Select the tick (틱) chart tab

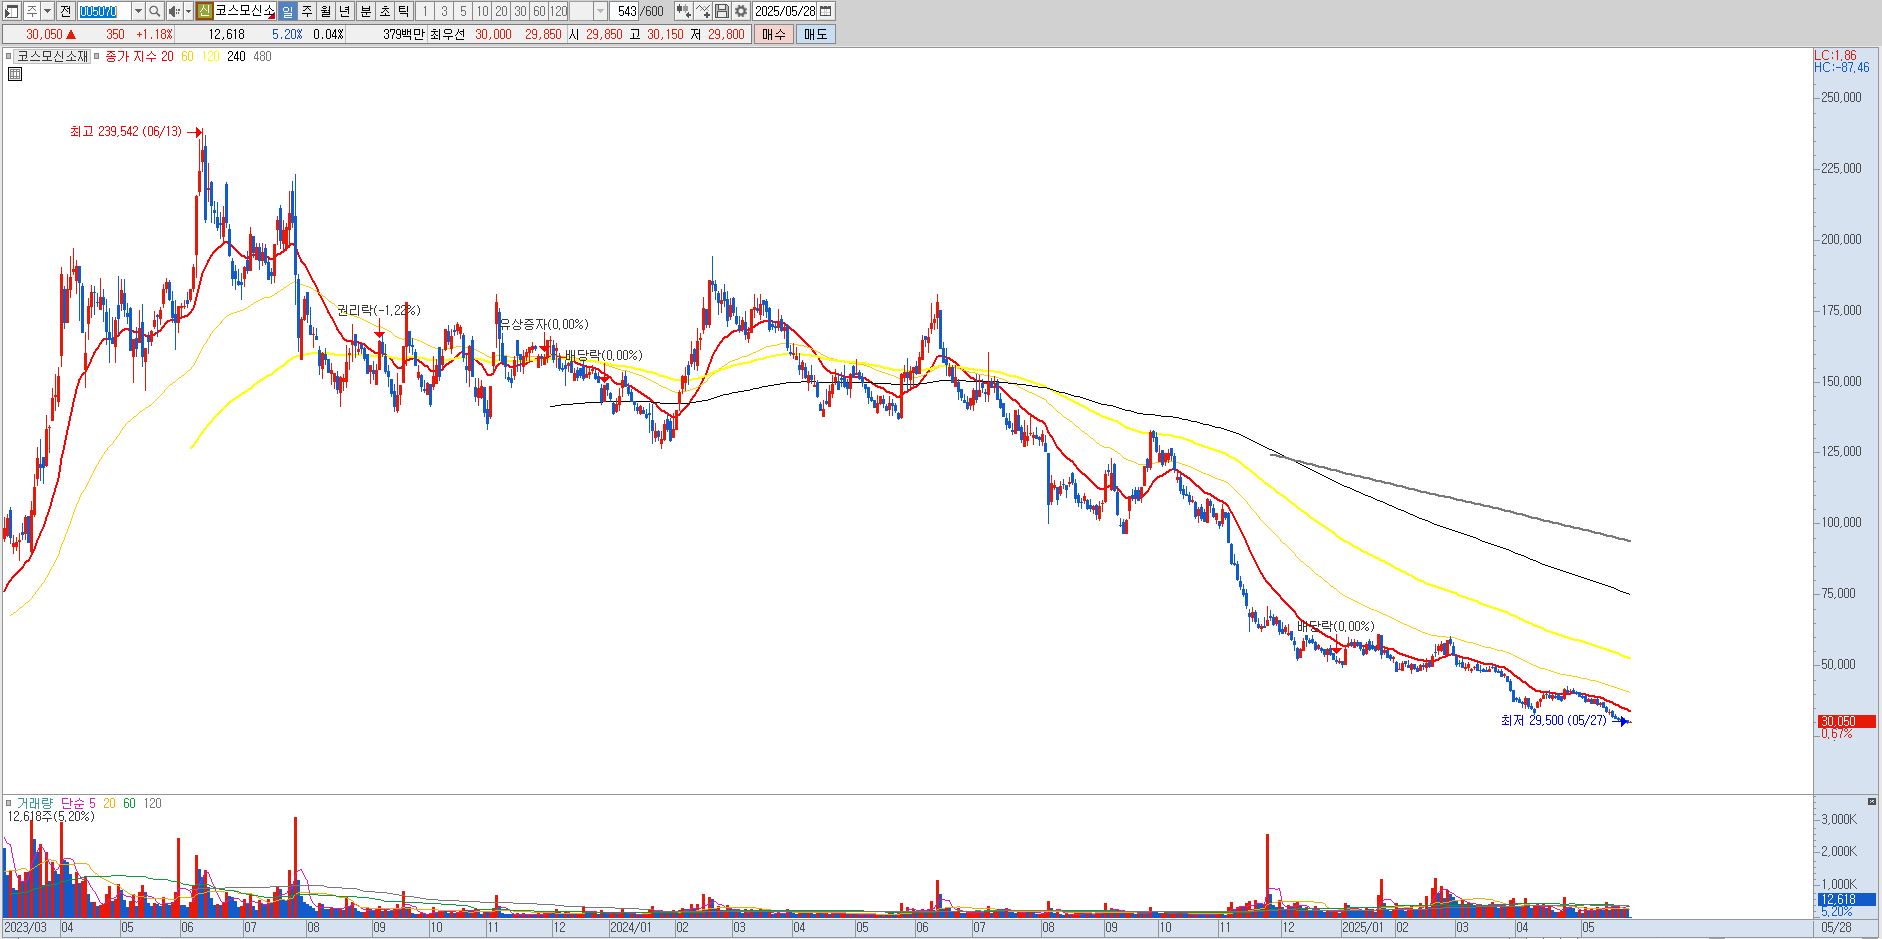point(403,11)
